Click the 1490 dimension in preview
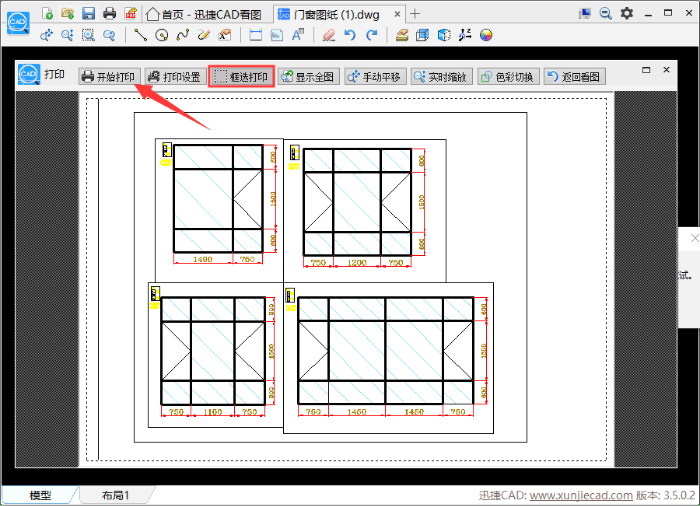Viewport: 700px width, 506px height. click(x=202, y=259)
